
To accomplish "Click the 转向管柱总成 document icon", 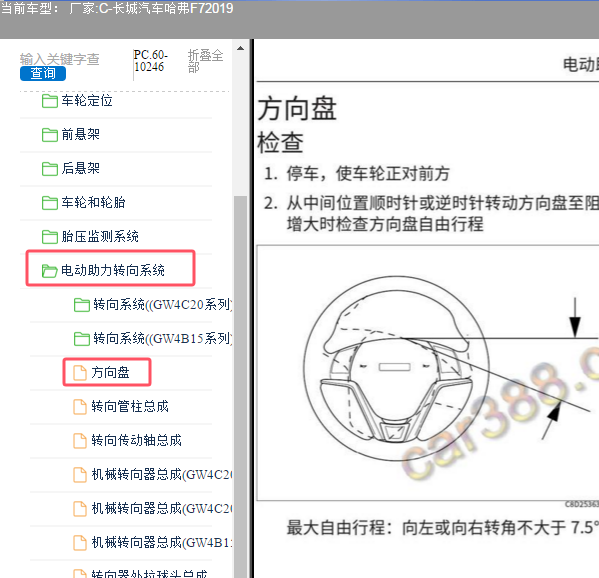I will click(x=79, y=407).
